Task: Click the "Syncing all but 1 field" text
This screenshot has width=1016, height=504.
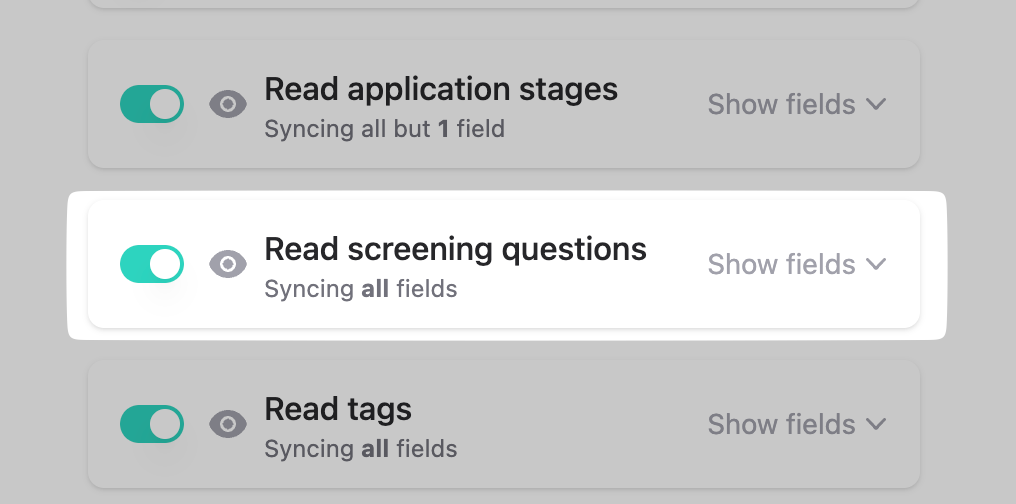Action: click(384, 129)
